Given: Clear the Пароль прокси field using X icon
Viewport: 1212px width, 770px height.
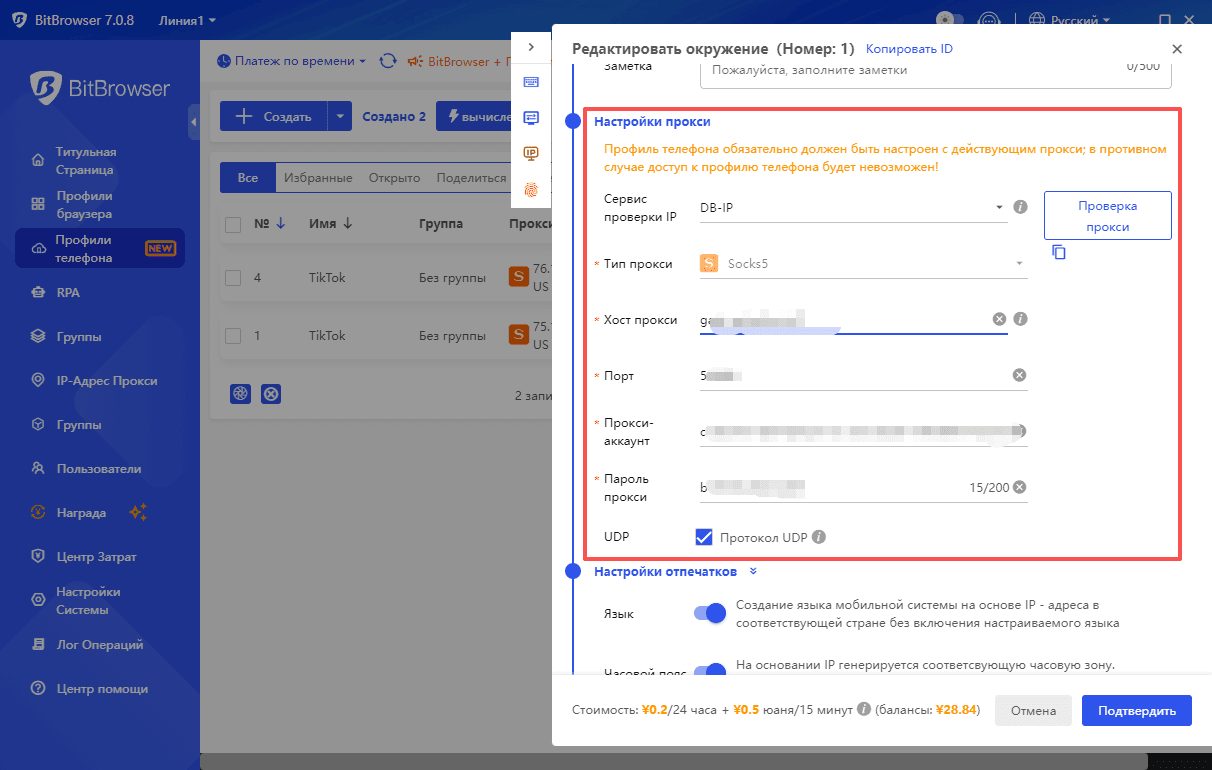Looking at the screenshot, I should [1019, 487].
